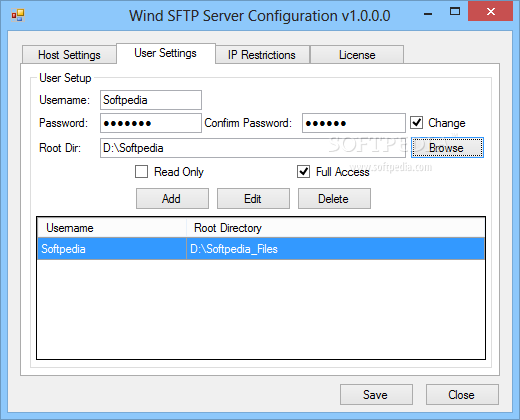Viewport: 520px width, 420px height.
Task: Click the Close button at bottom
Action: pos(462,395)
